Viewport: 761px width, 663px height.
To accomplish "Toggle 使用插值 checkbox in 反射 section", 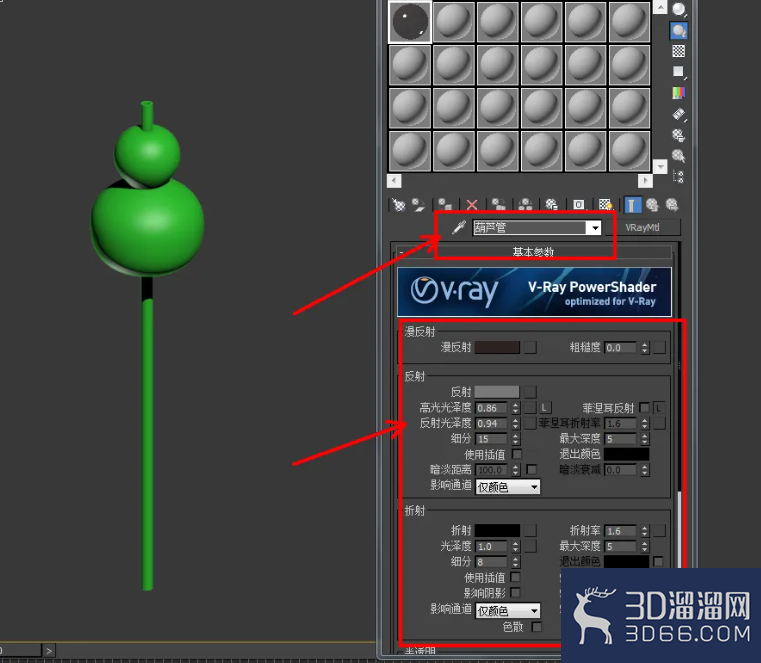I will coord(517,454).
